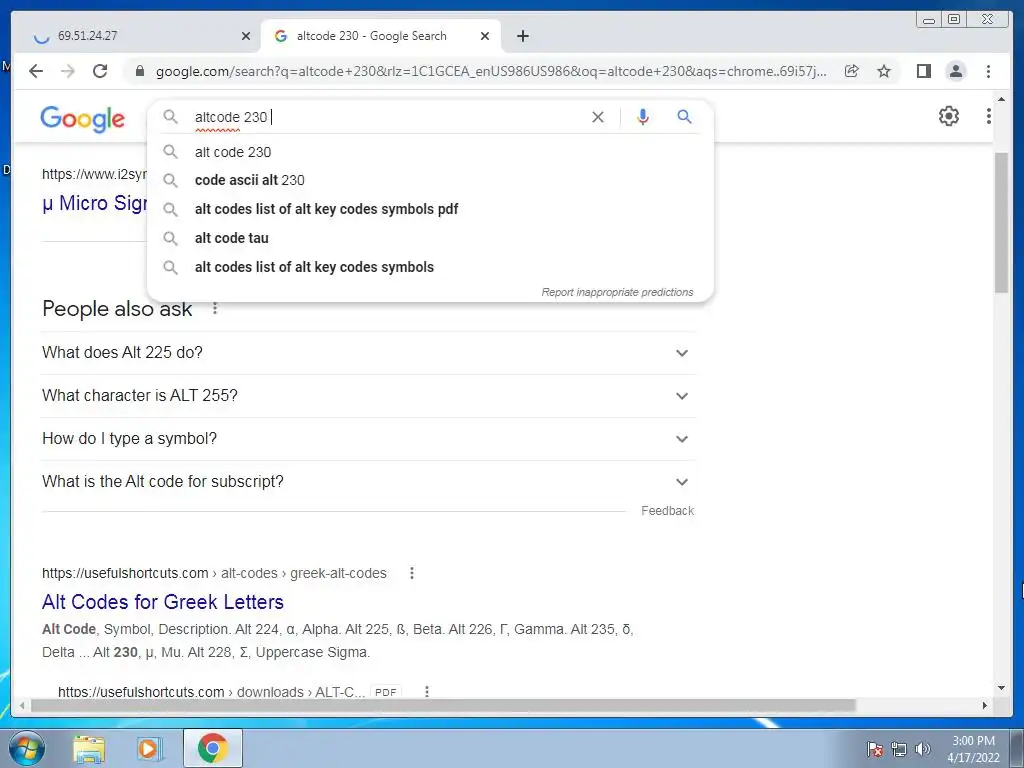Screen dimensions: 1024x768
Task: View site info via the lock icon
Action: coord(139,71)
